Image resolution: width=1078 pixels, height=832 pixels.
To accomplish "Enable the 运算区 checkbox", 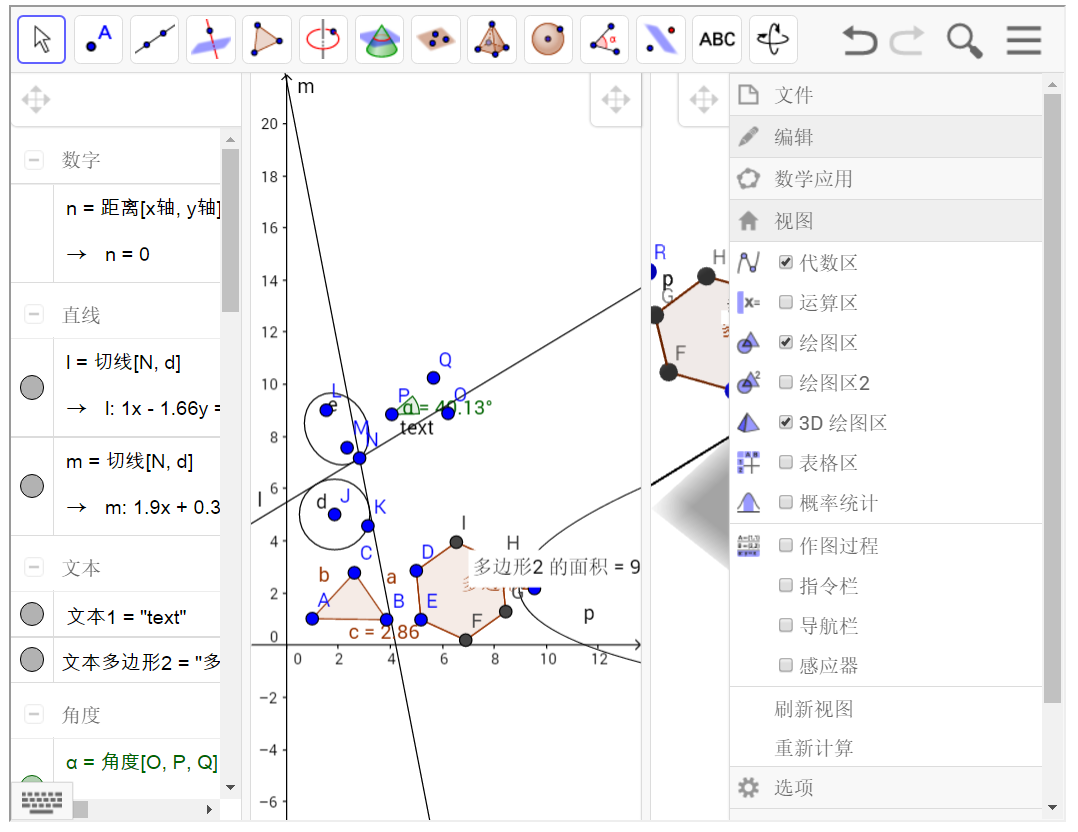I will [x=786, y=302].
